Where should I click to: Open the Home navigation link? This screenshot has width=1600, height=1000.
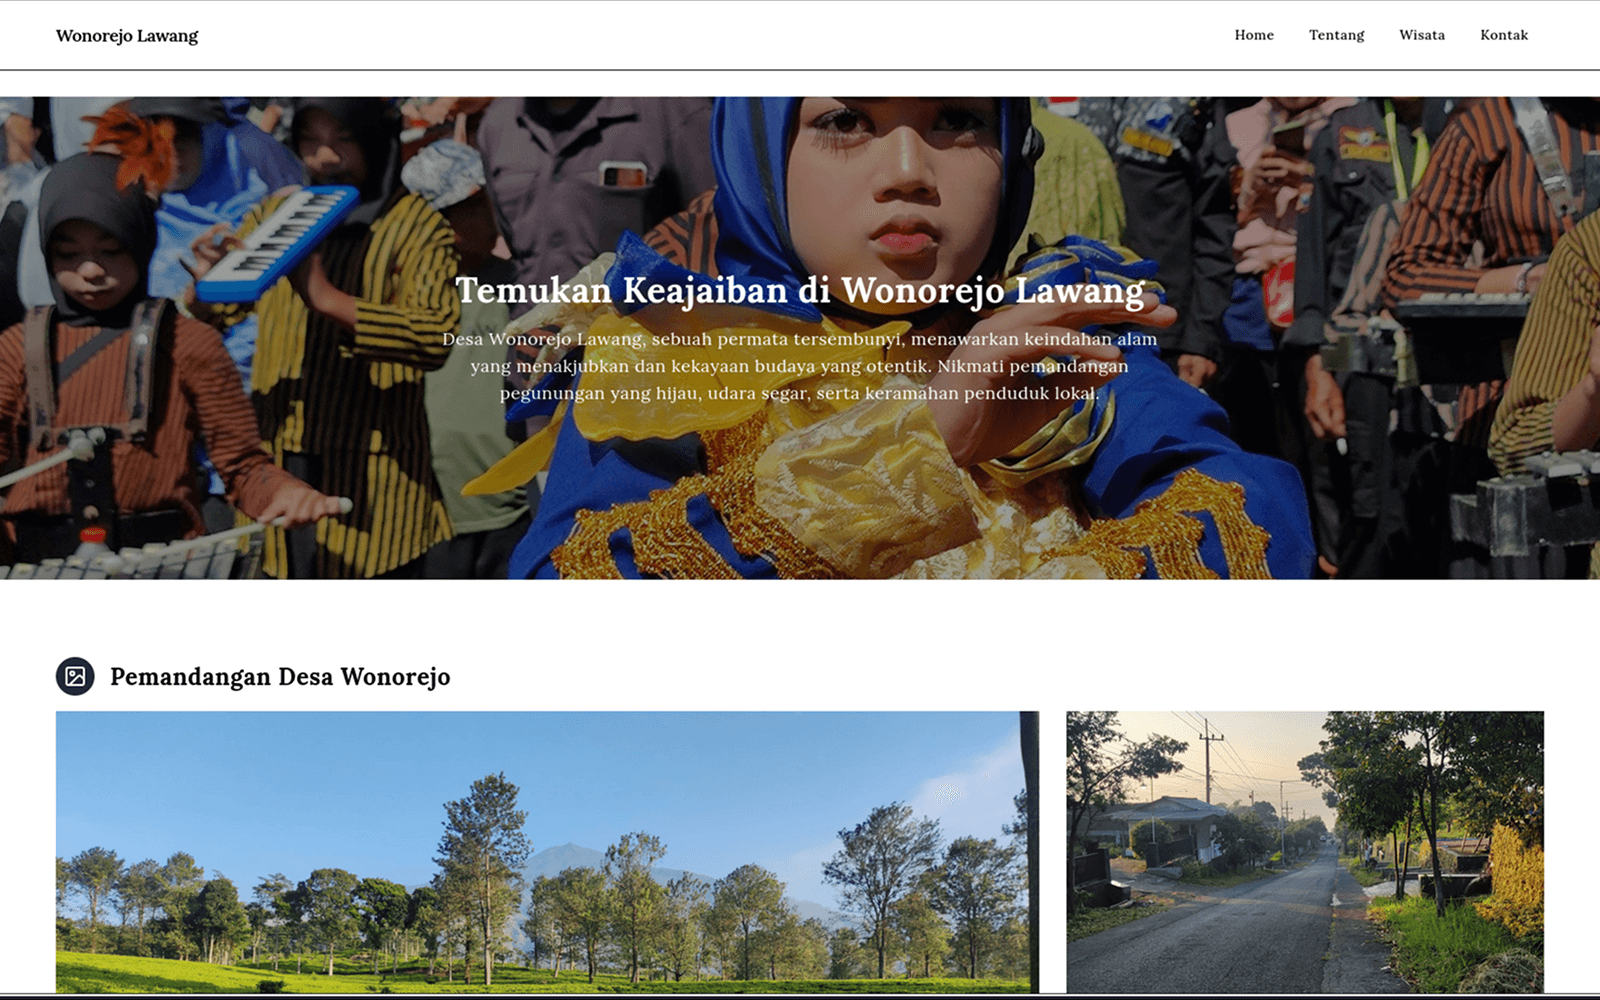click(x=1253, y=35)
